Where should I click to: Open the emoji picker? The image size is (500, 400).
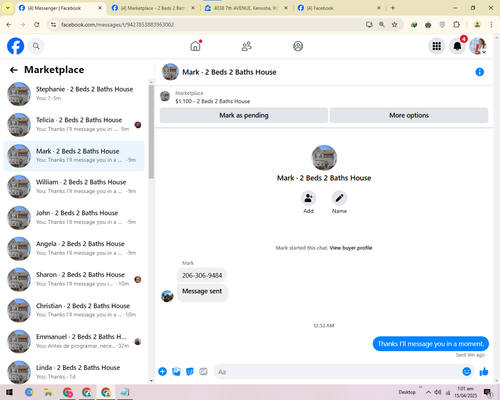point(467,371)
